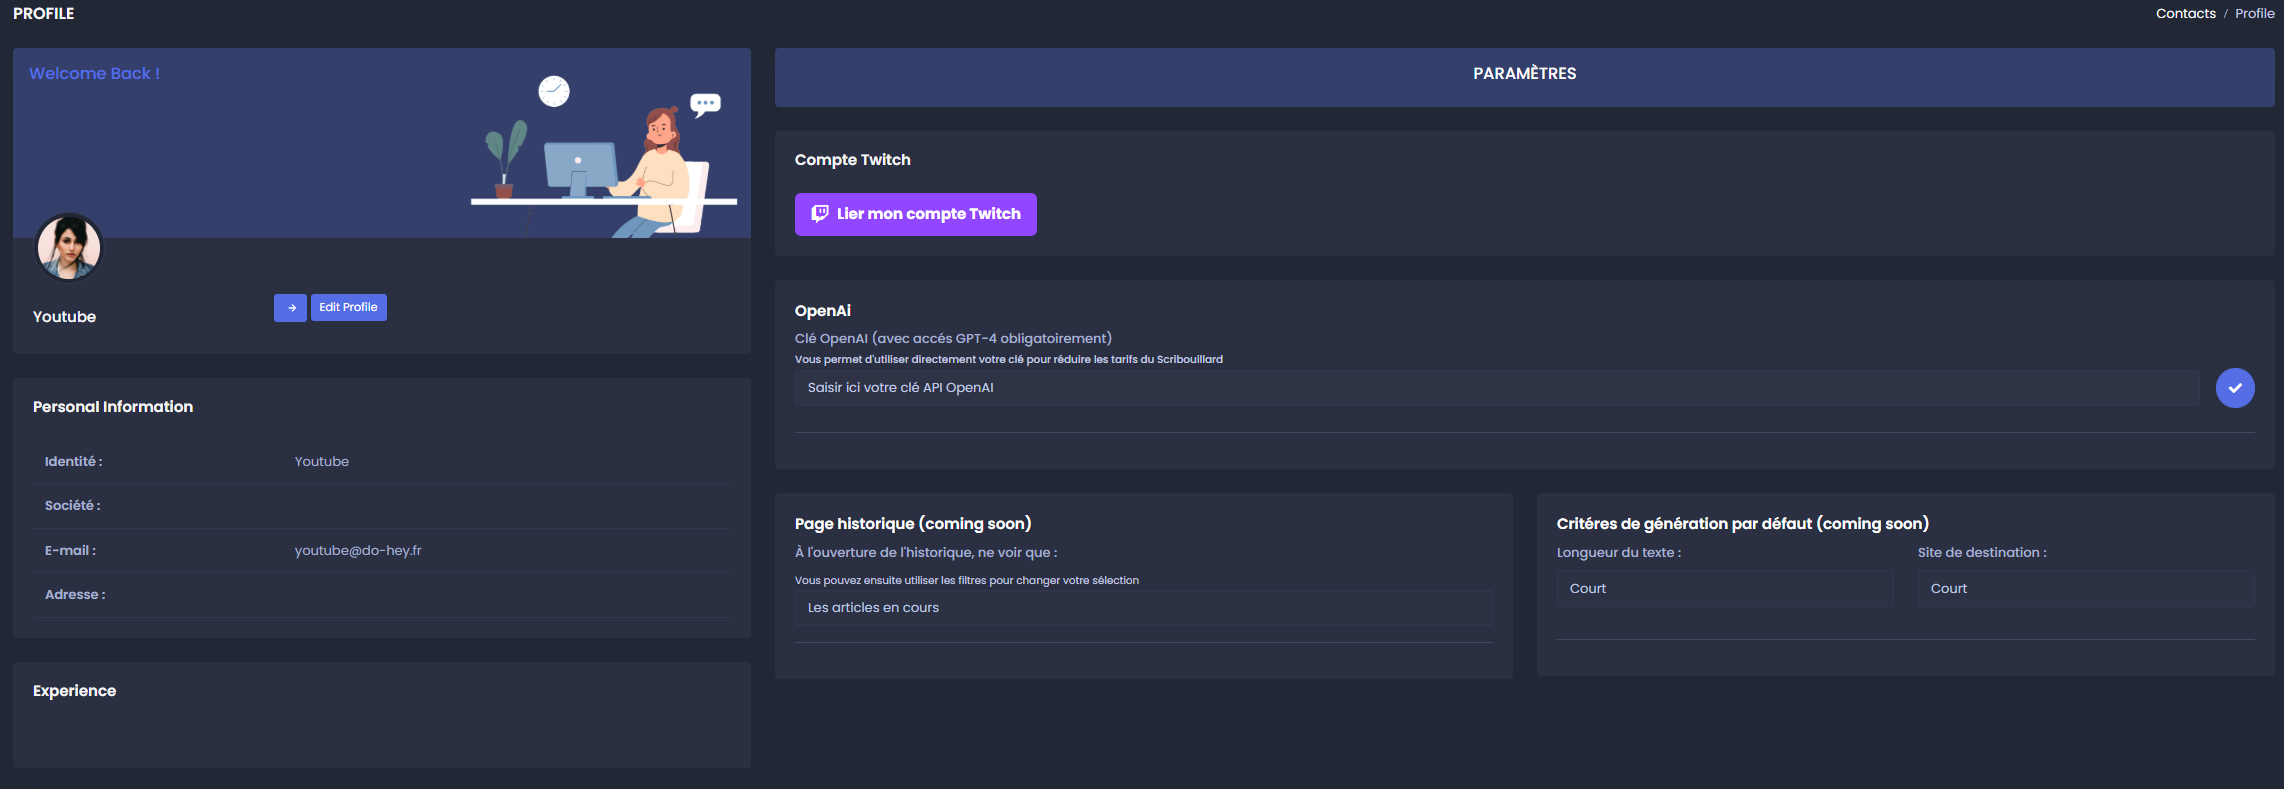Viewport: 2284px width, 789px height.
Task: Click the speech bubble icon in the banner illustration
Action: pyautogui.click(x=706, y=104)
